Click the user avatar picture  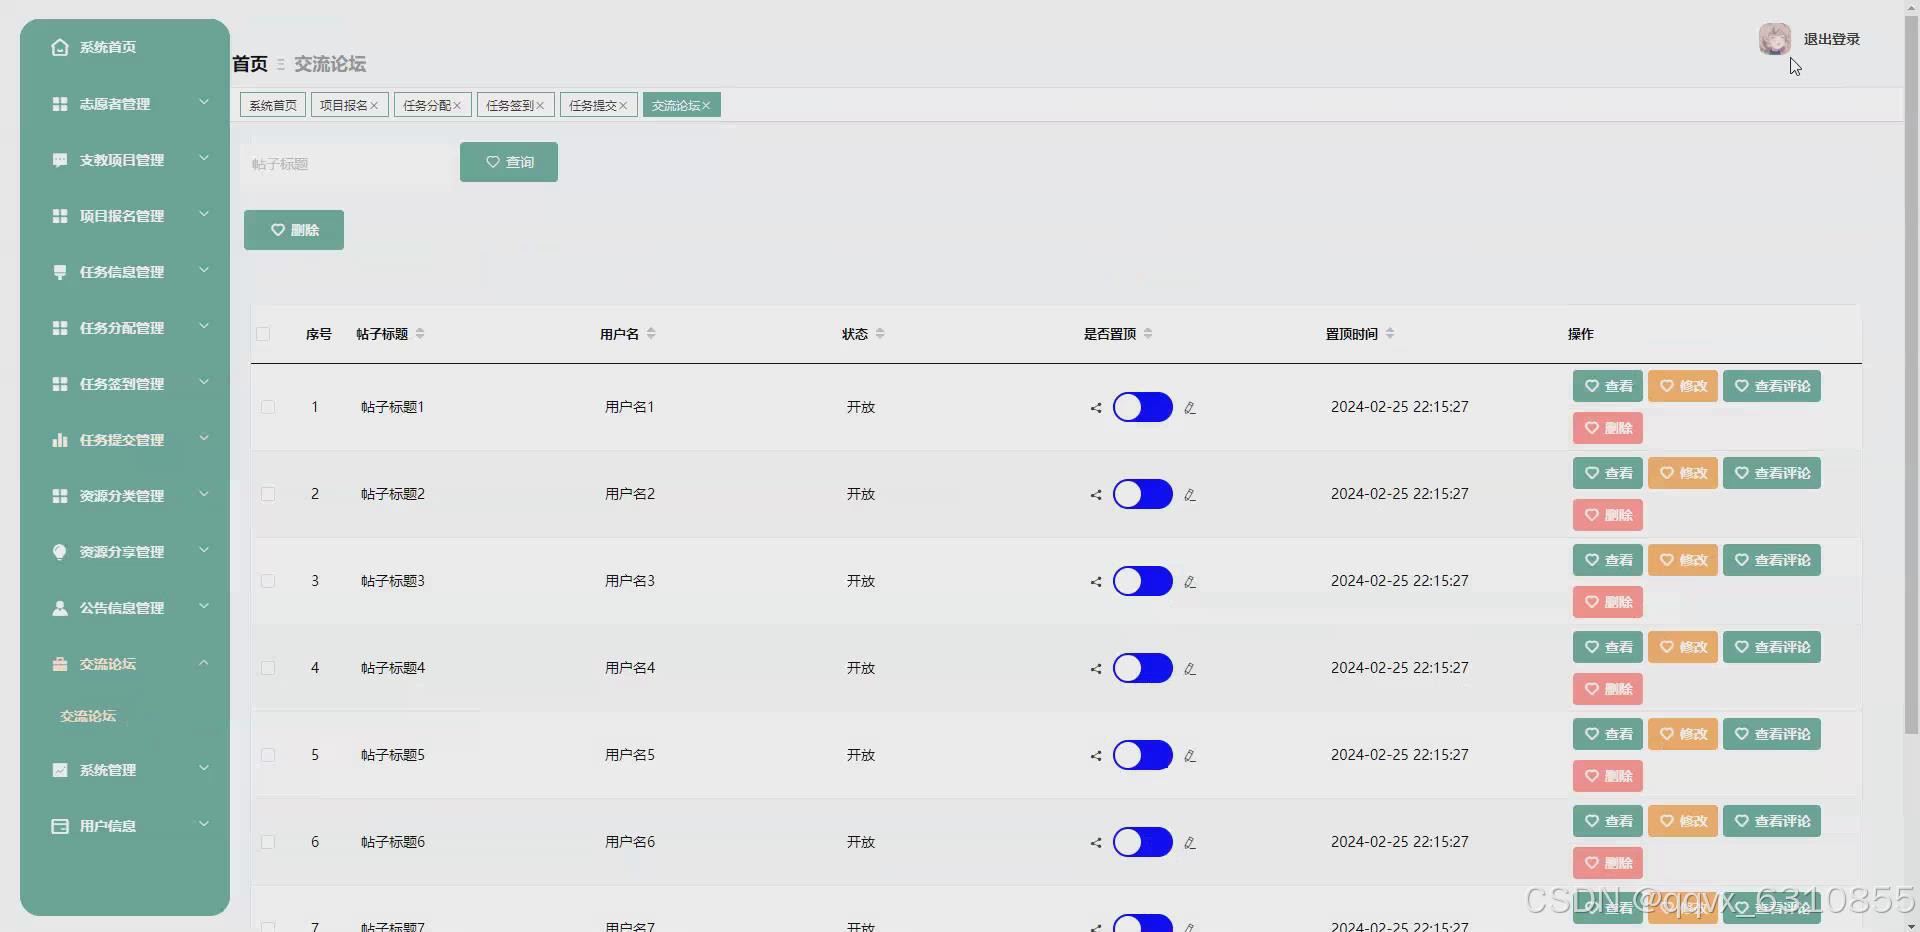pyautogui.click(x=1775, y=39)
